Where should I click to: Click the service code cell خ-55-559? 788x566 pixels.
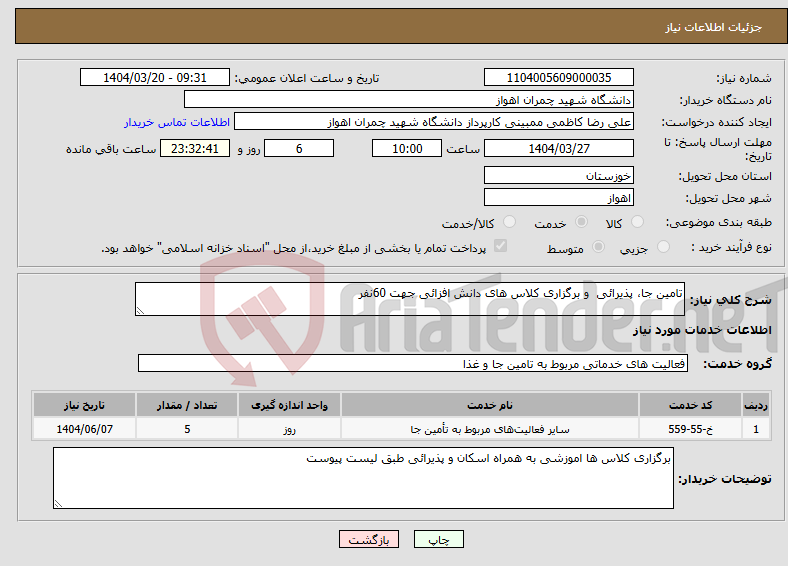tap(691, 429)
